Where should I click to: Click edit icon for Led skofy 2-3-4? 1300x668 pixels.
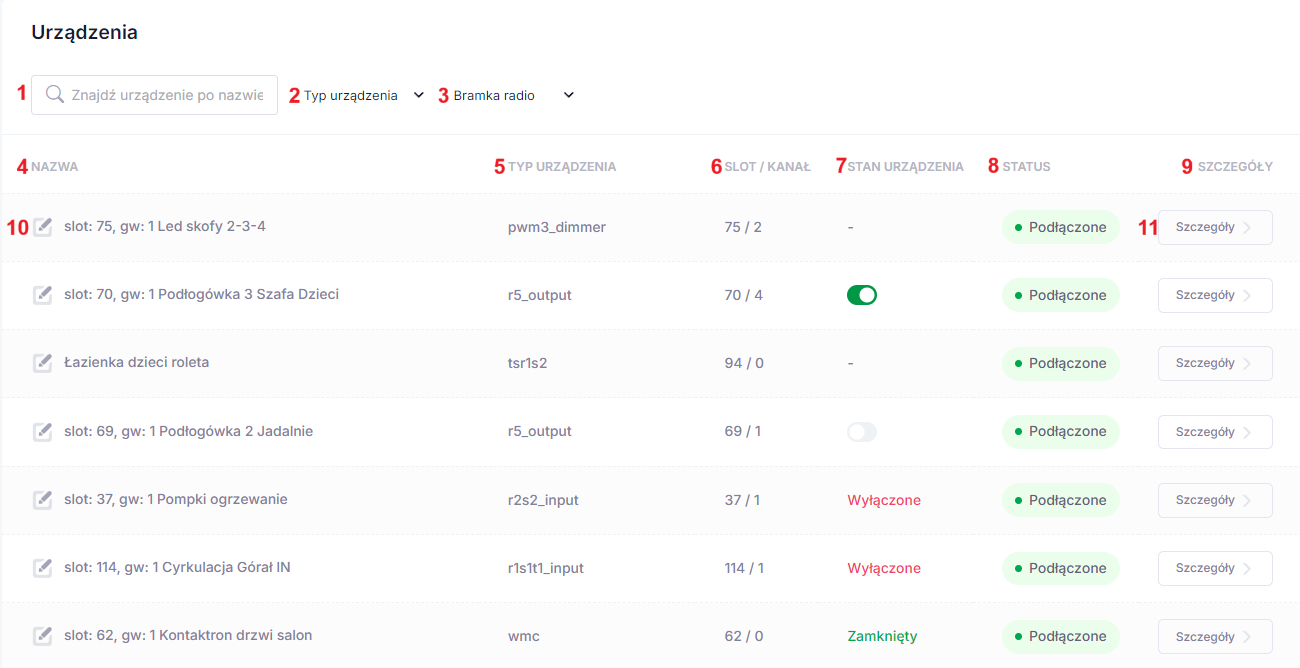(x=42, y=227)
